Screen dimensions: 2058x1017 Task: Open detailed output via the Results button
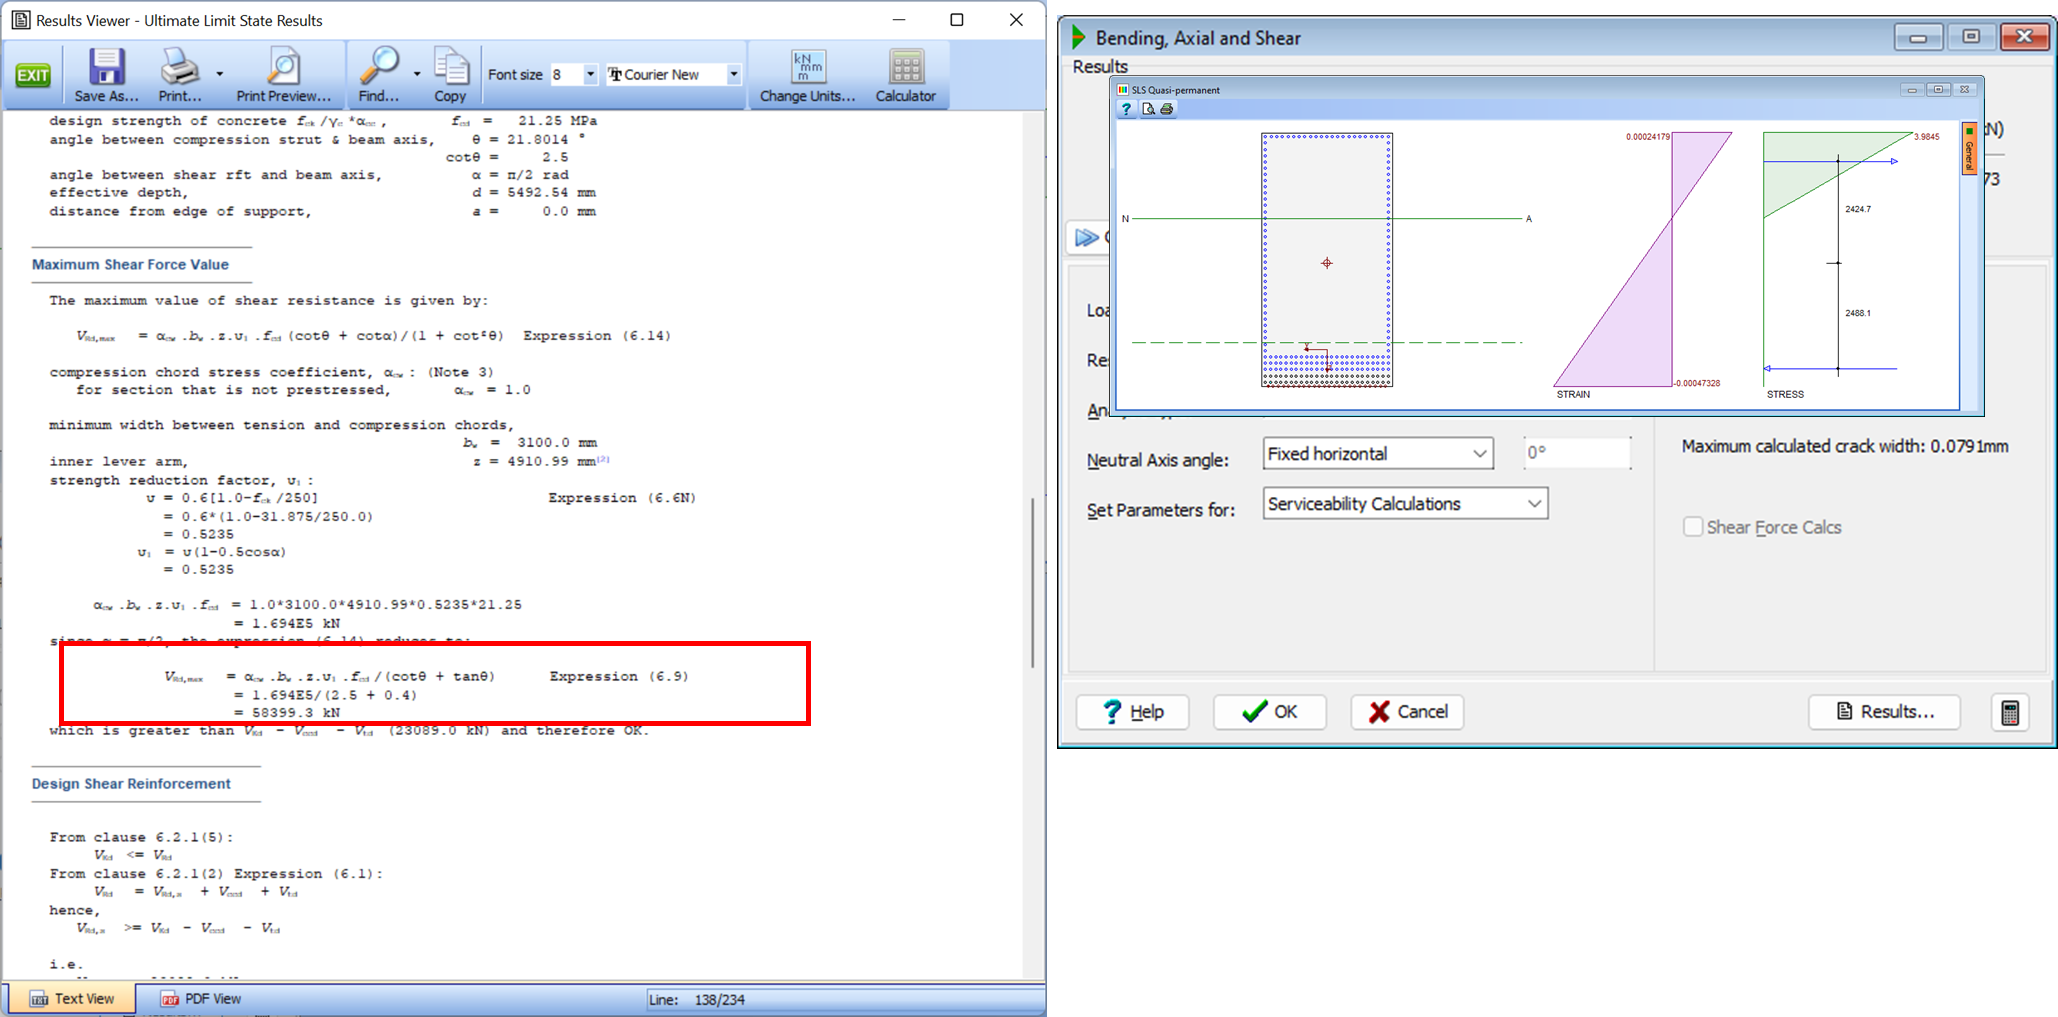pyautogui.click(x=1884, y=711)
